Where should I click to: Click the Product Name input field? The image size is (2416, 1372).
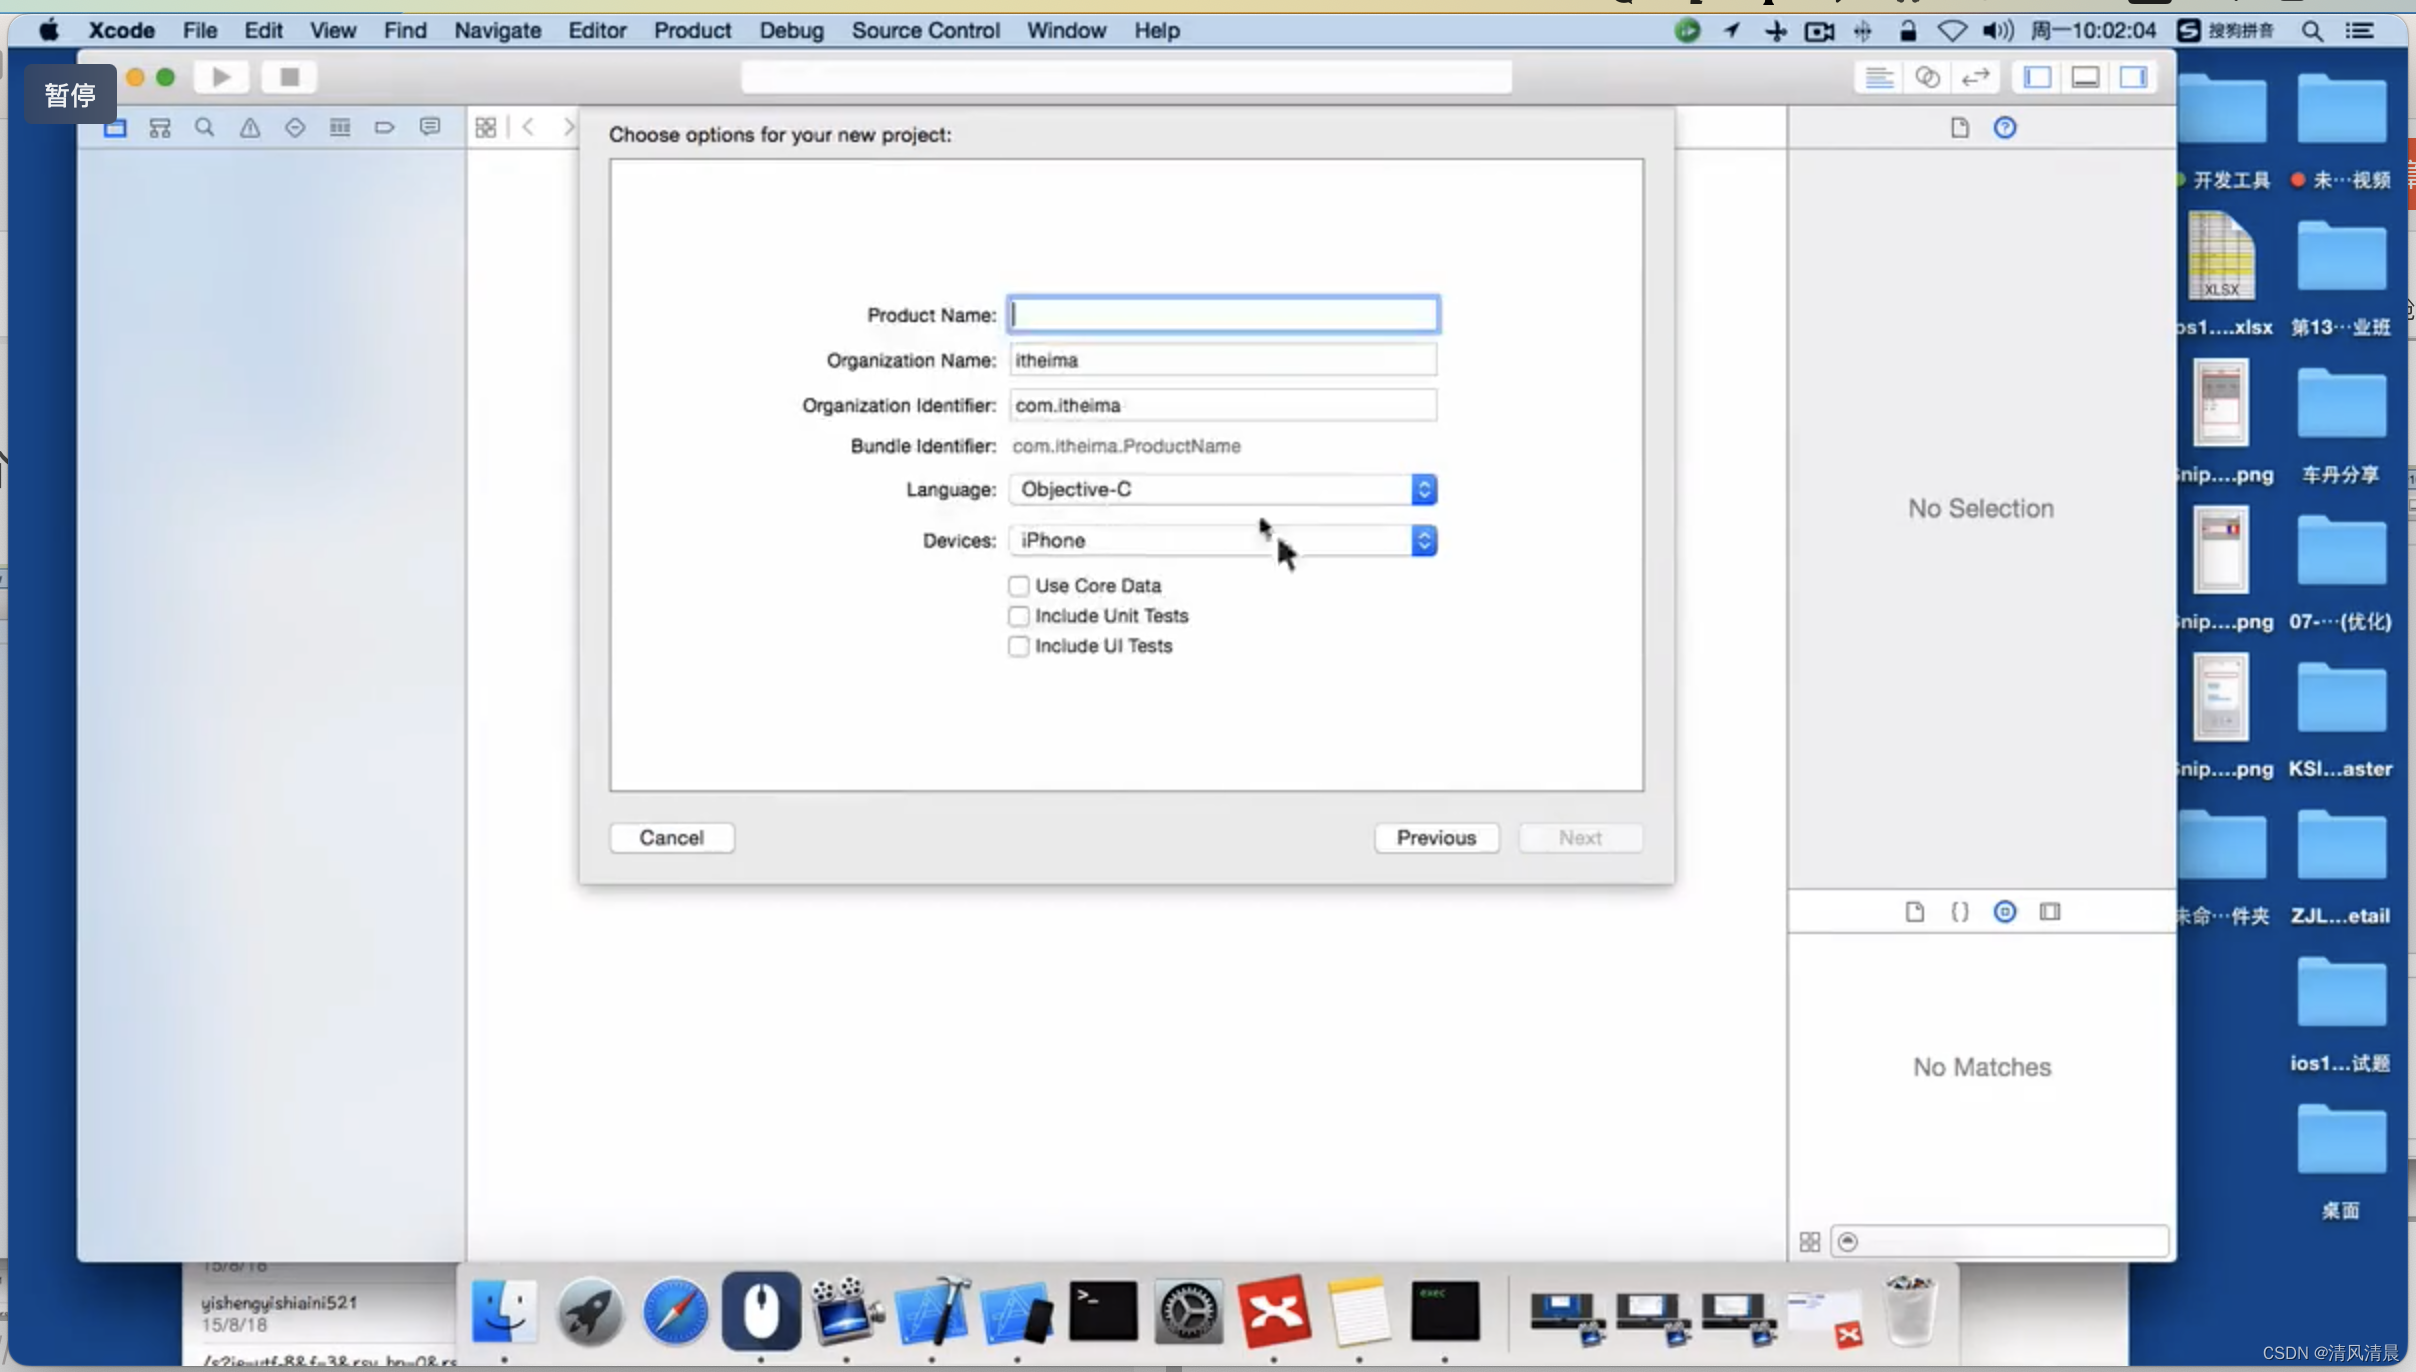(x=1223, y=314)
